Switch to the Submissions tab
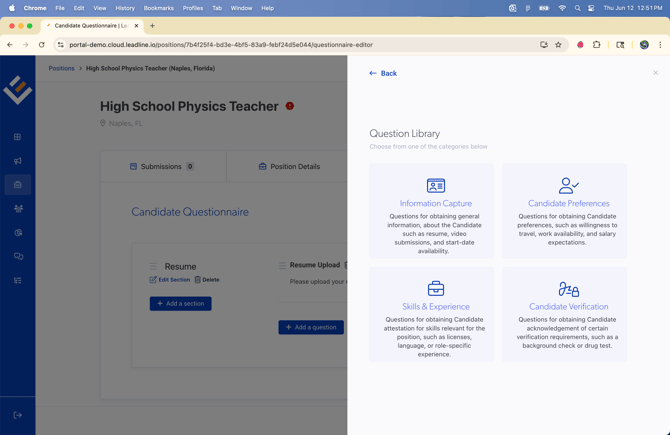Screen dimensions: 670x435 coord(162,167)
